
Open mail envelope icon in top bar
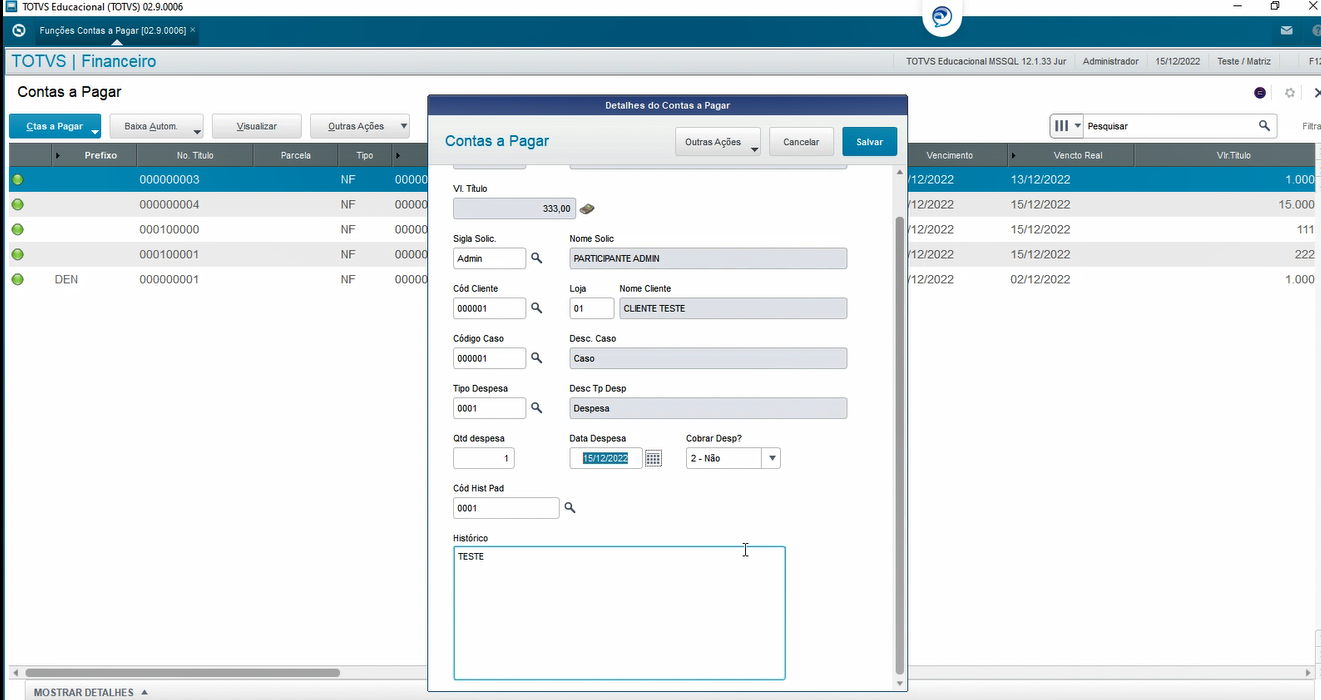1287,31
